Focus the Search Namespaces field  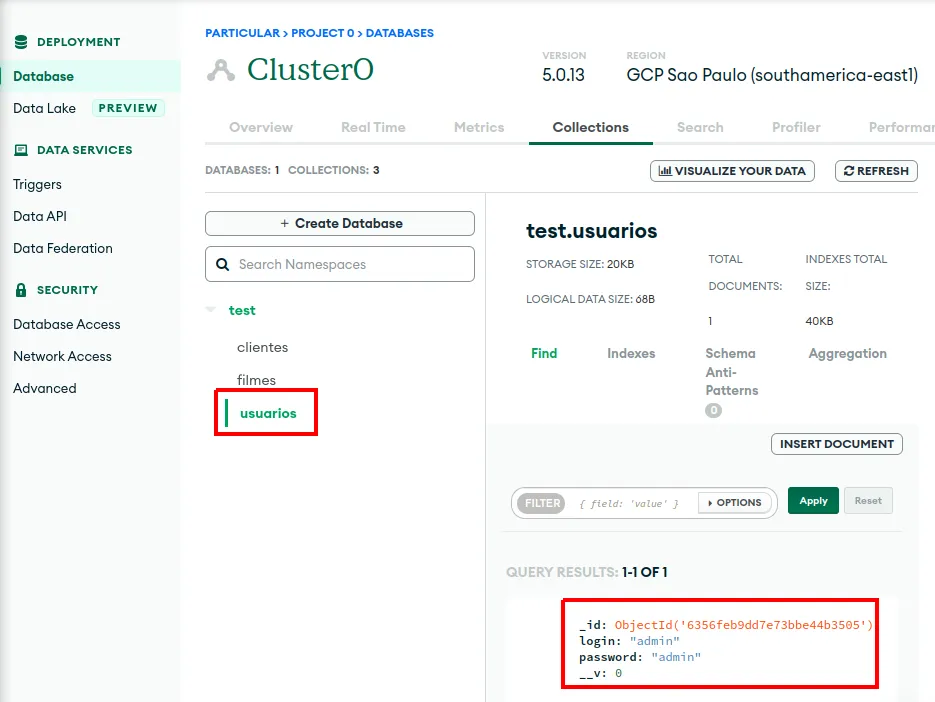pyautogui.click(x=340, y=264)
